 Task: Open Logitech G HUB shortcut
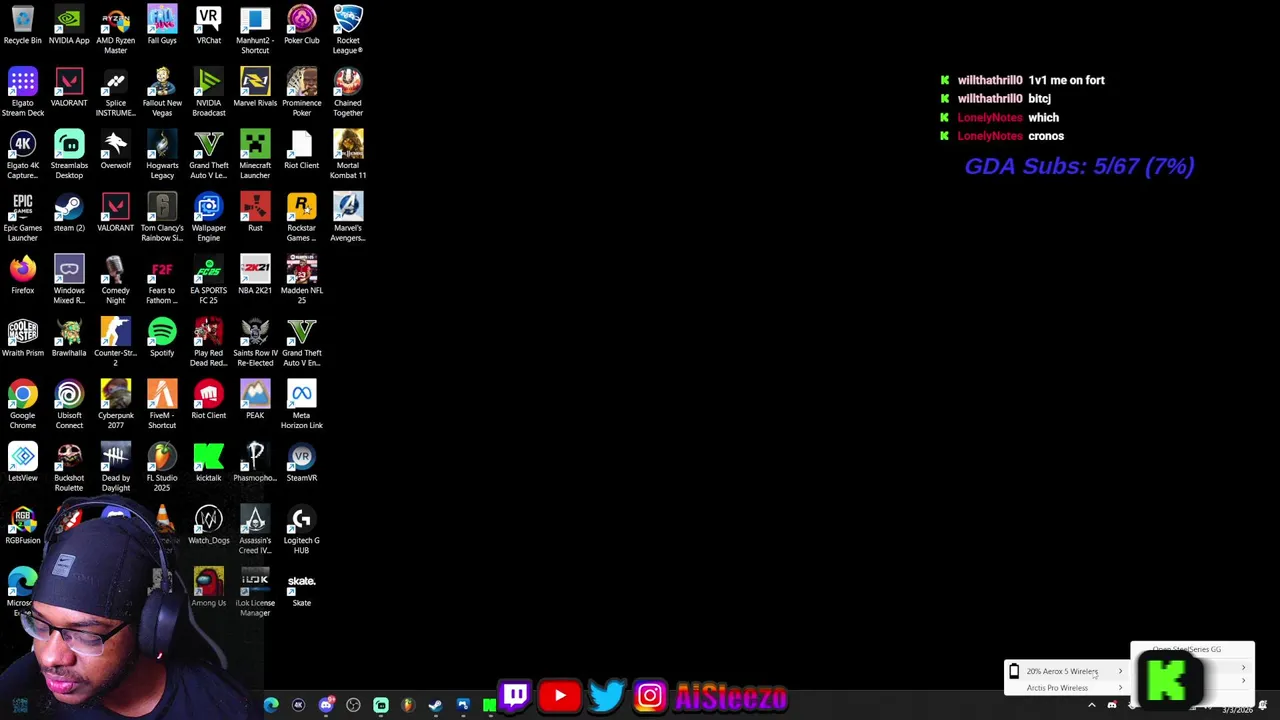click(301, 530)
